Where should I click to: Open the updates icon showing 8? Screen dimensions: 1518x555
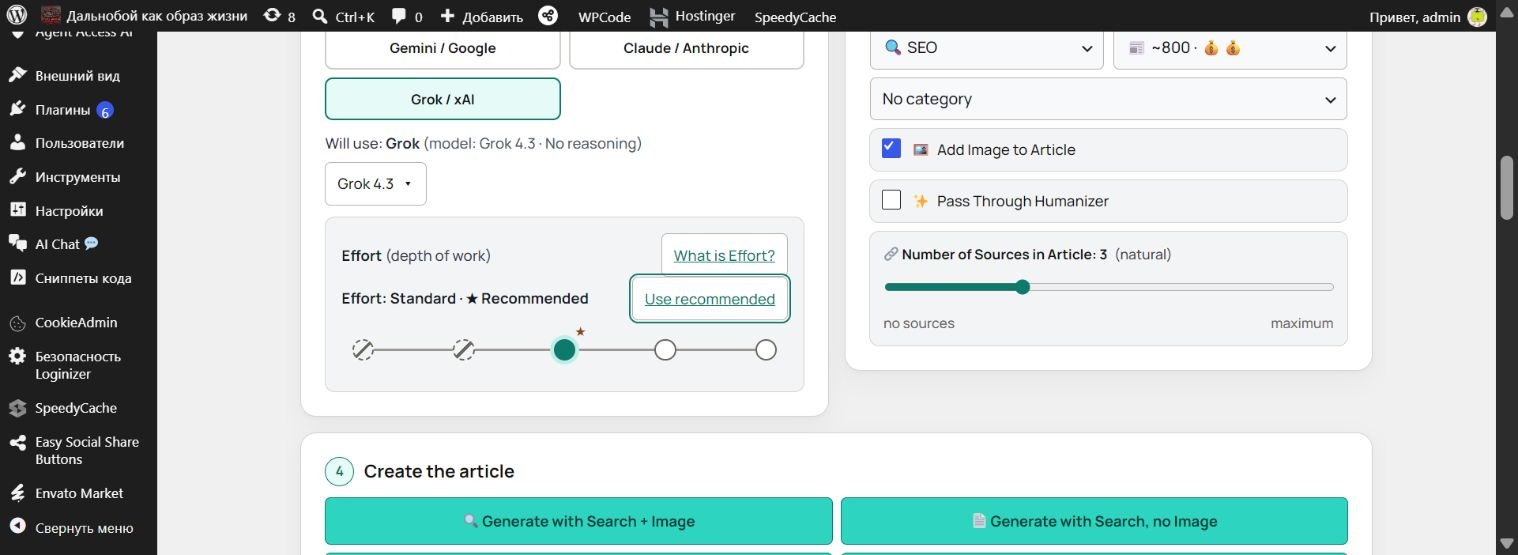(x=272, y=16)
